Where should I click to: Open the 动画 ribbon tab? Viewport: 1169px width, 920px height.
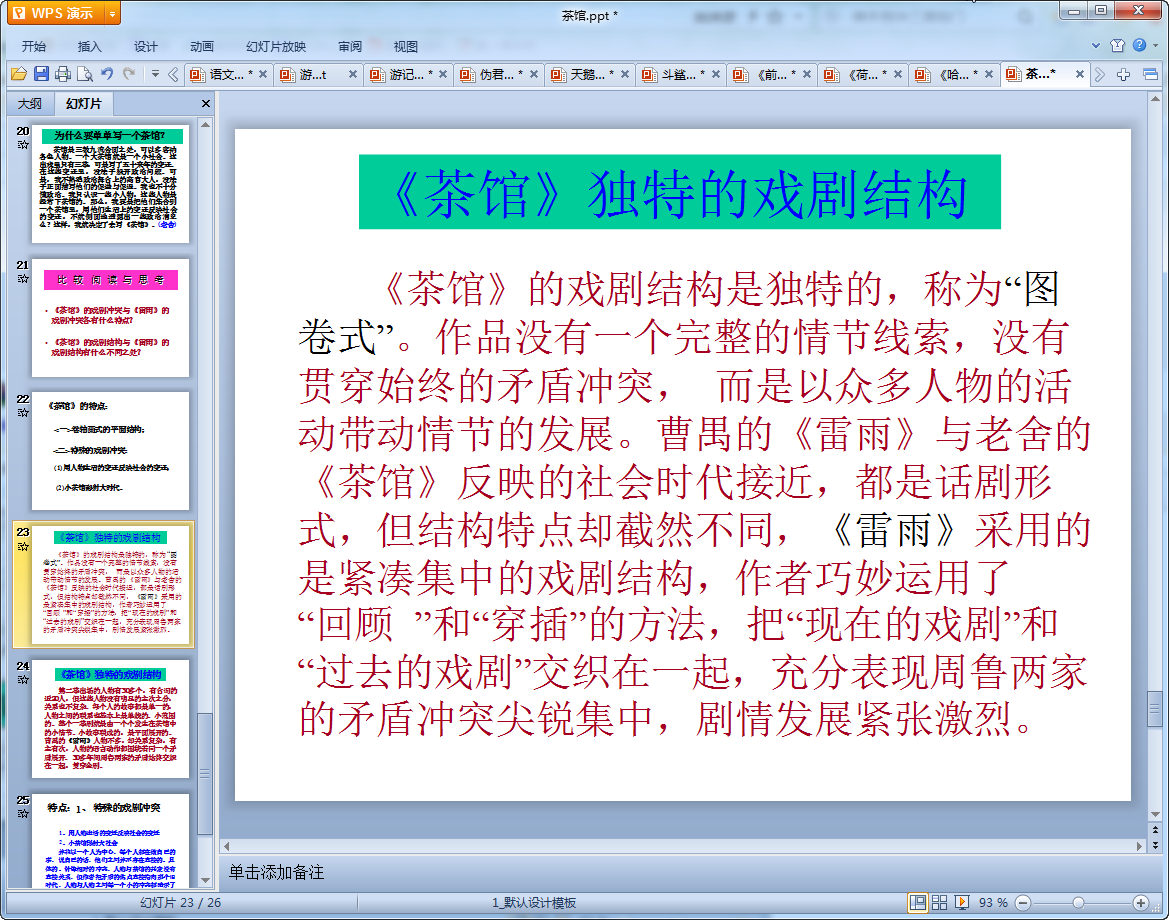[x=201, y=46]
